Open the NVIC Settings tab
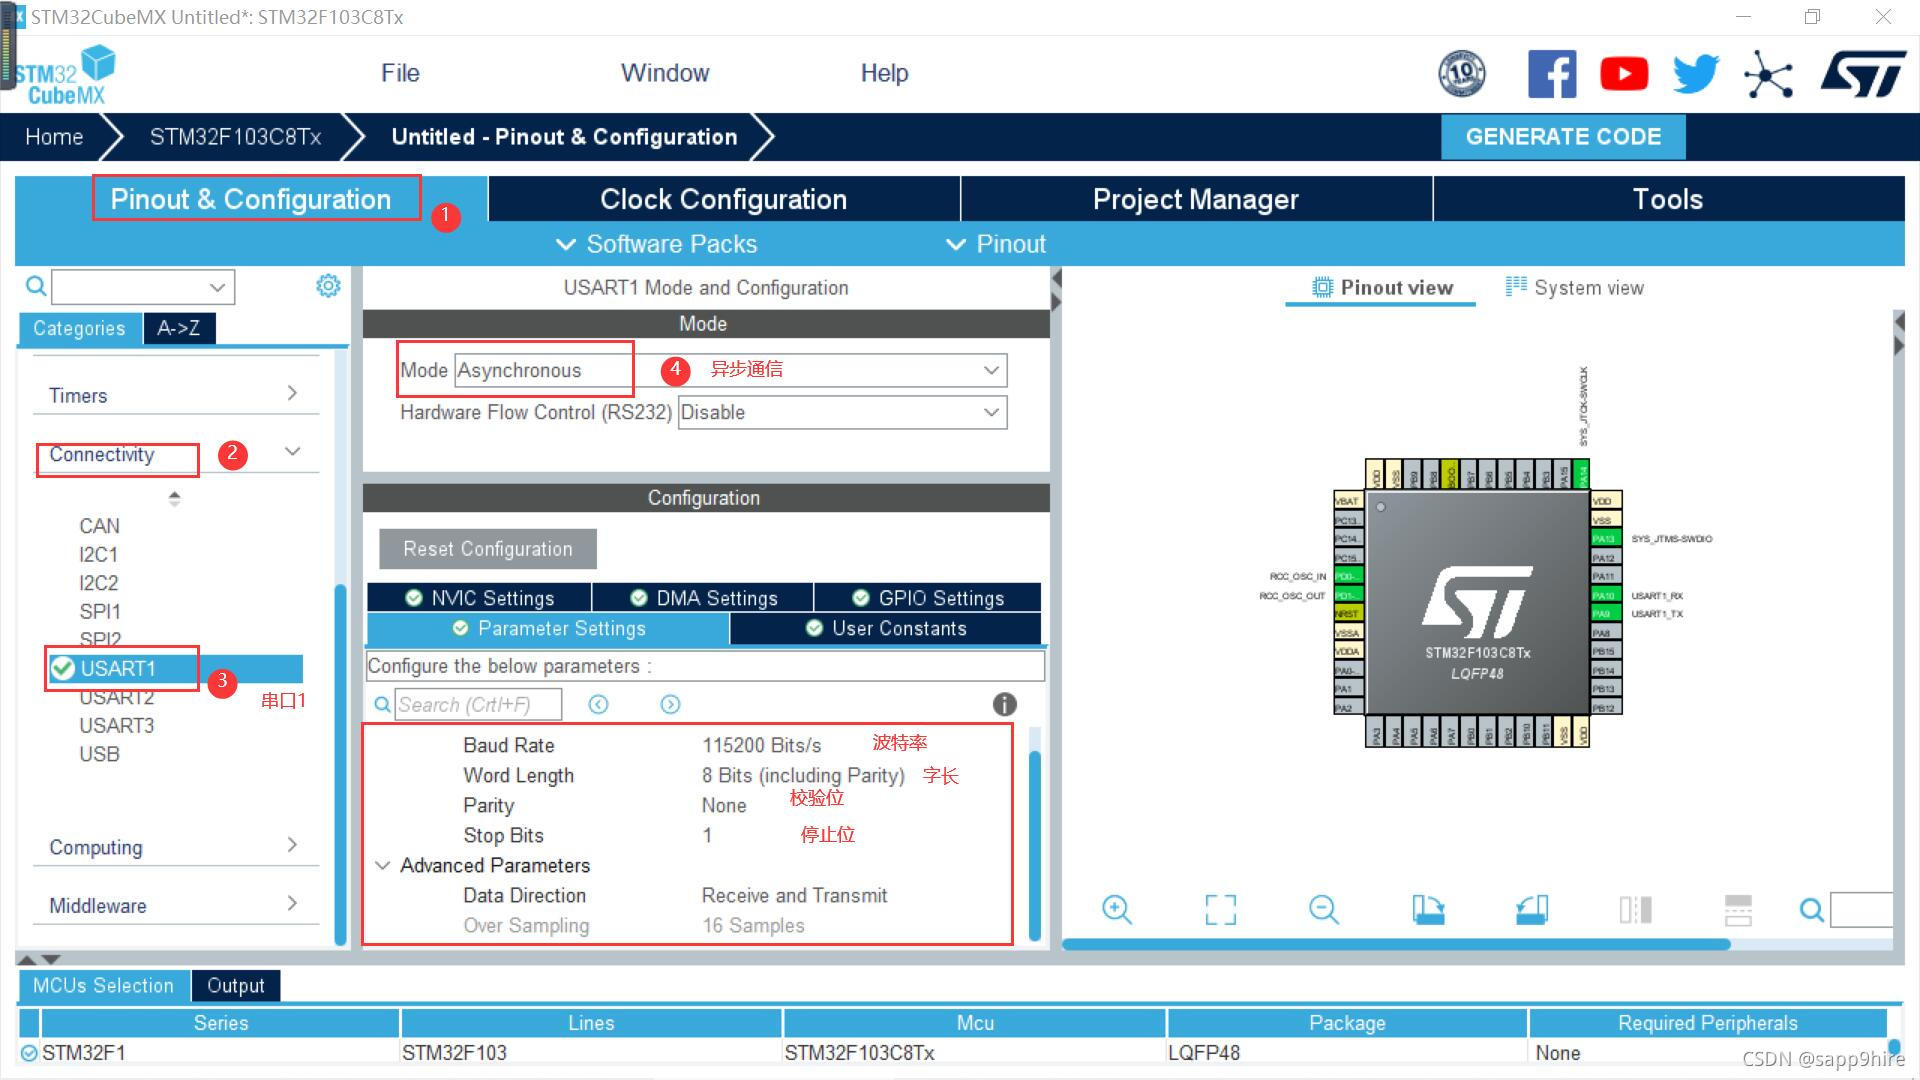 coord(479,598)
